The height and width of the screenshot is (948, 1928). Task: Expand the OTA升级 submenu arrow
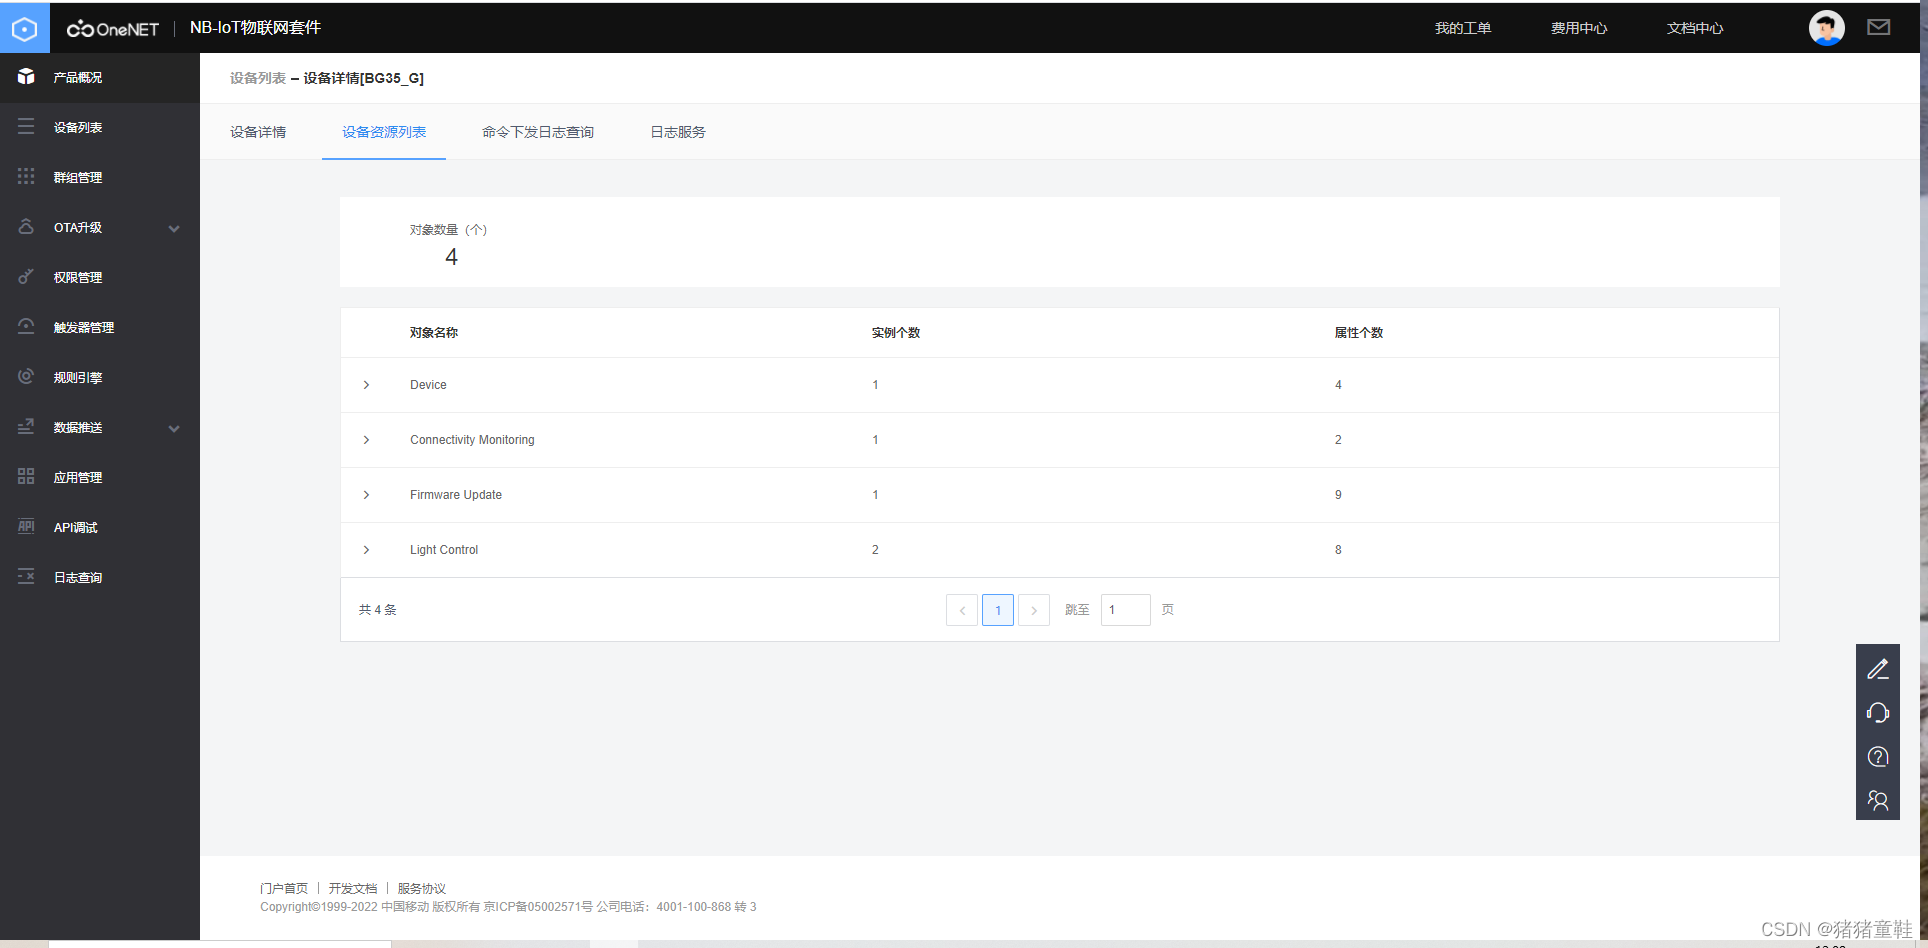tap(174, 228)
